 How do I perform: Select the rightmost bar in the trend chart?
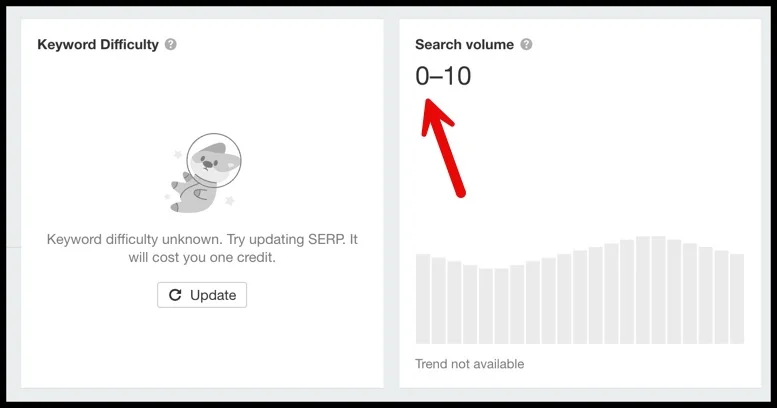(x=737, y=300)
